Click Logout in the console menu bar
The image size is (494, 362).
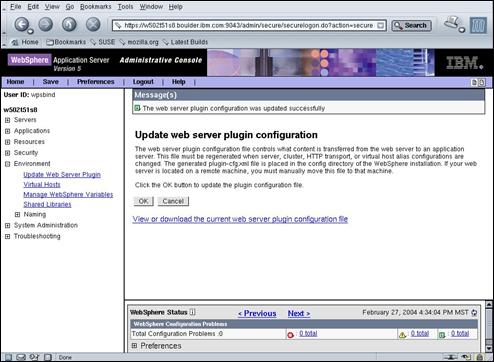pos(143,82)
